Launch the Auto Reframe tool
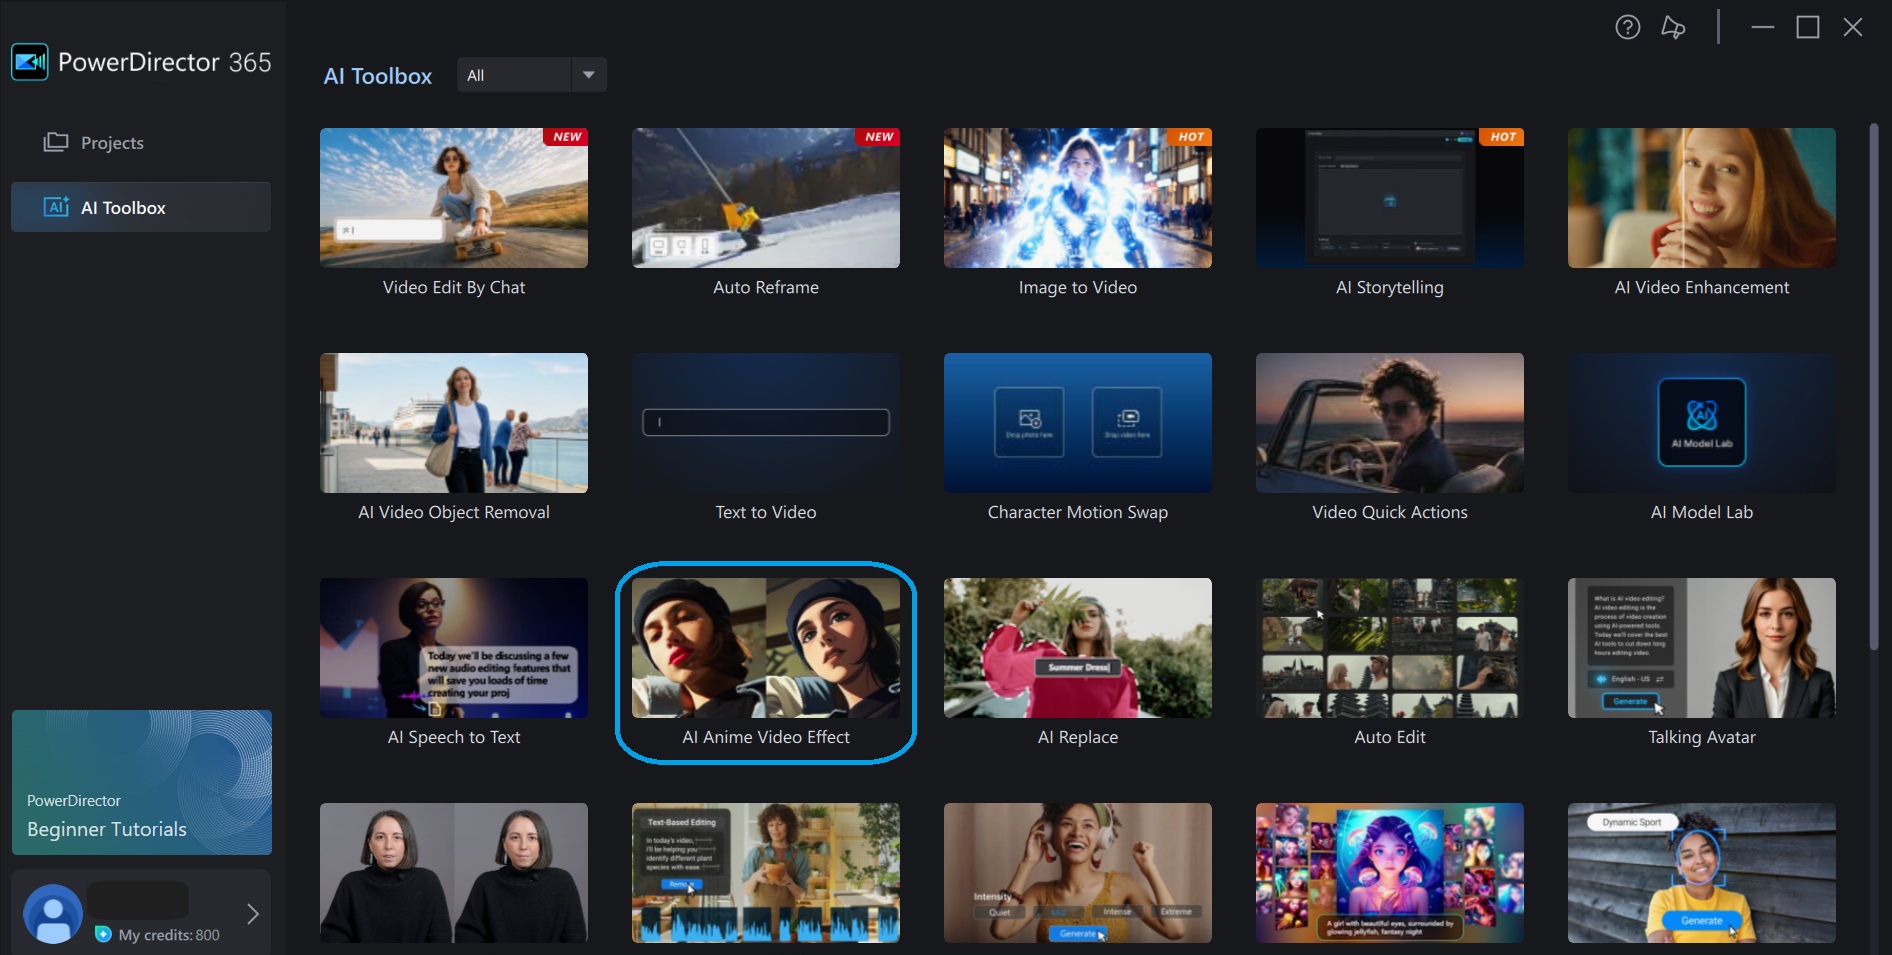Screen dimensions: 1892x955 [766, 198]
